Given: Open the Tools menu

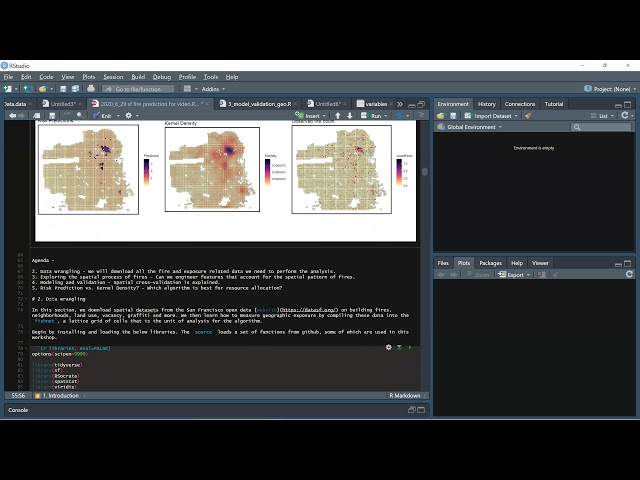Looking at the screenshot, I should 211,77.
